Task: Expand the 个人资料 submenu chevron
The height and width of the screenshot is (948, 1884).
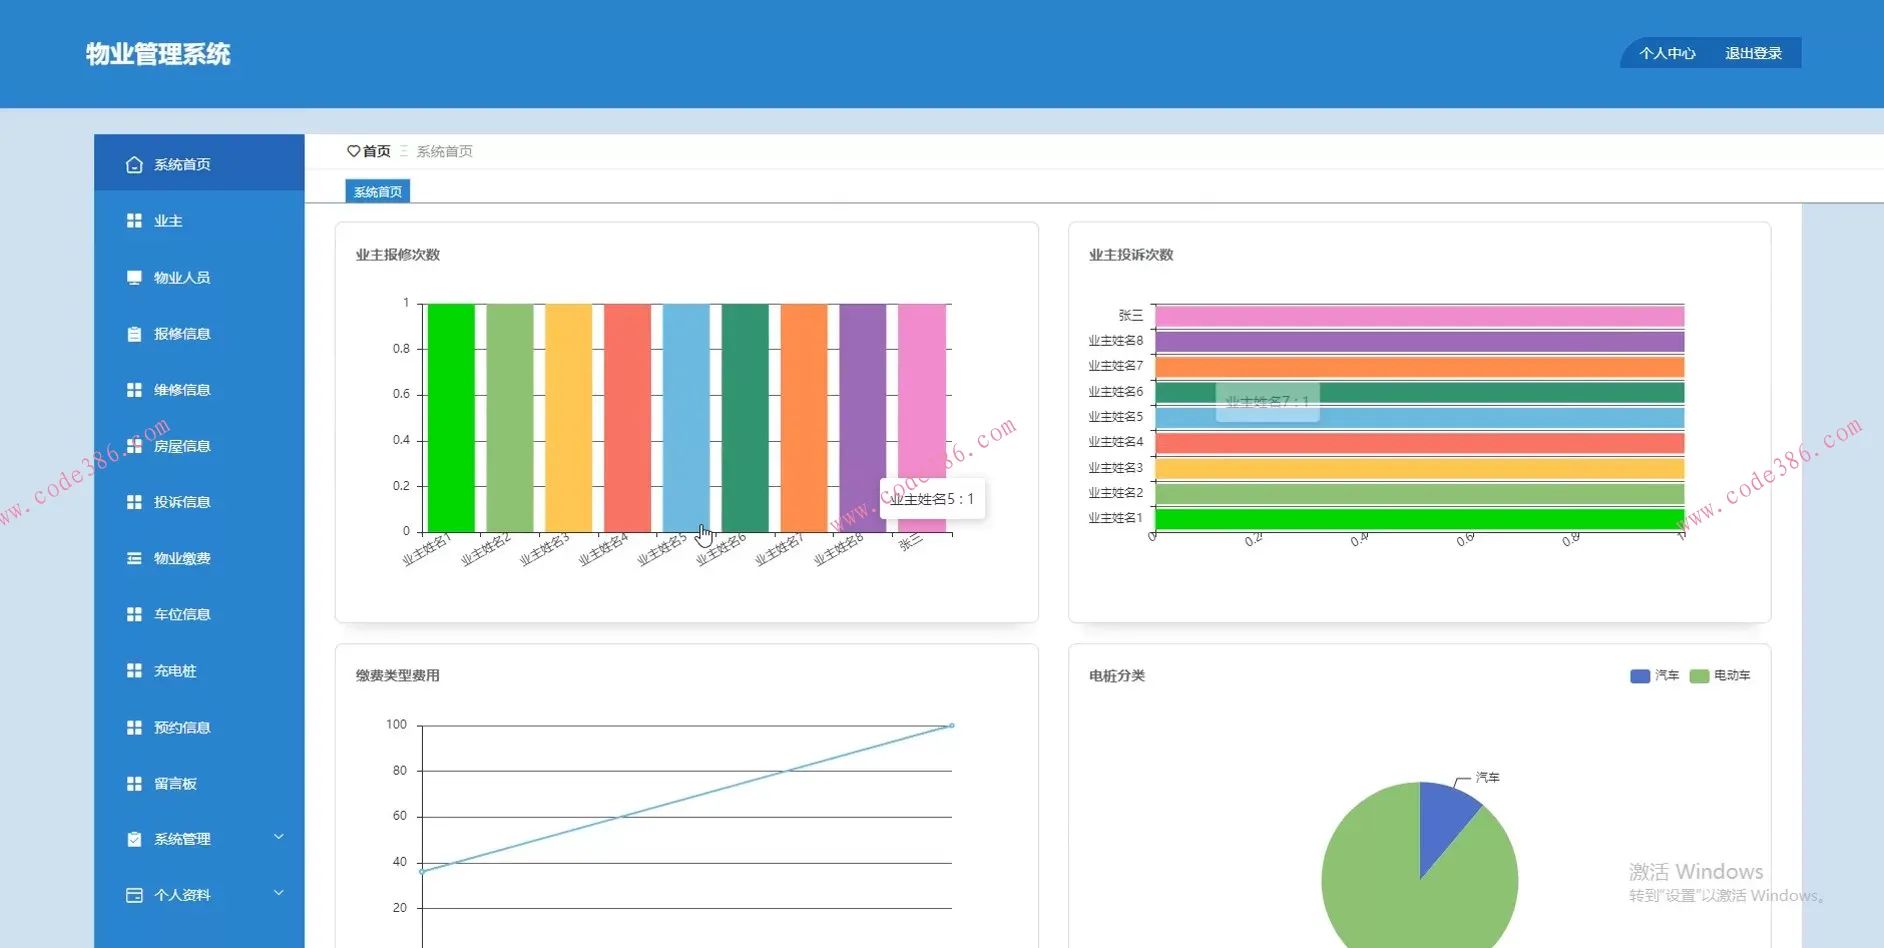Action: (279, 894)
